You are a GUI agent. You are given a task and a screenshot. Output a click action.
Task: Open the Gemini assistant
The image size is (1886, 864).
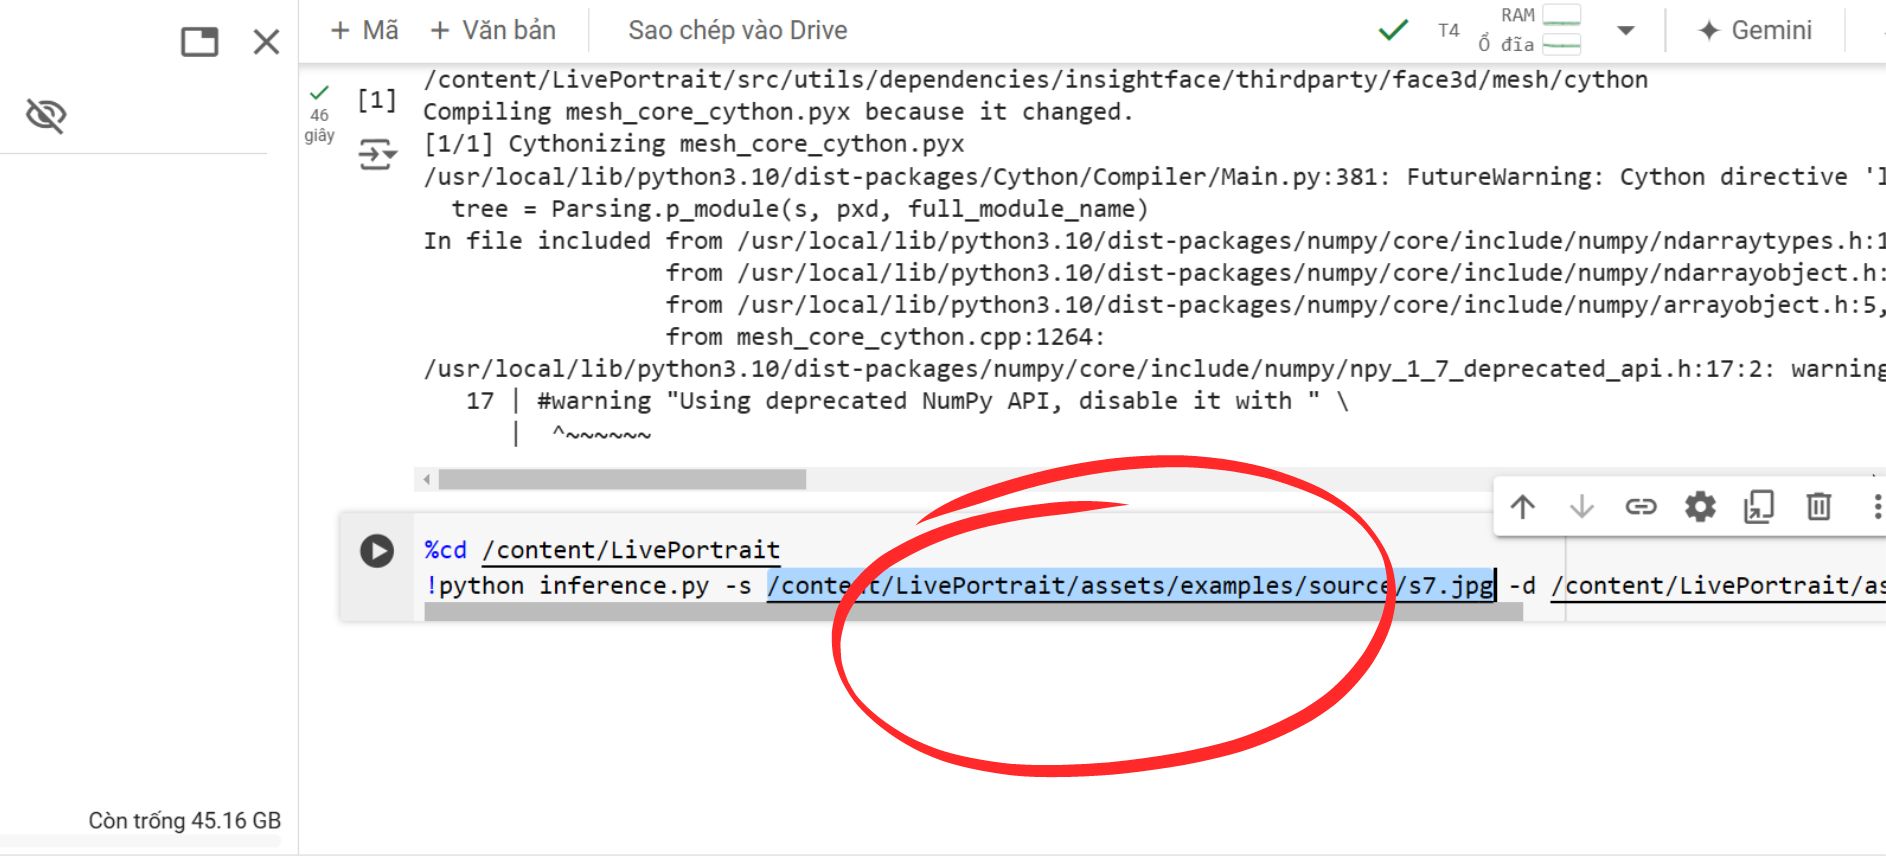1755,30
